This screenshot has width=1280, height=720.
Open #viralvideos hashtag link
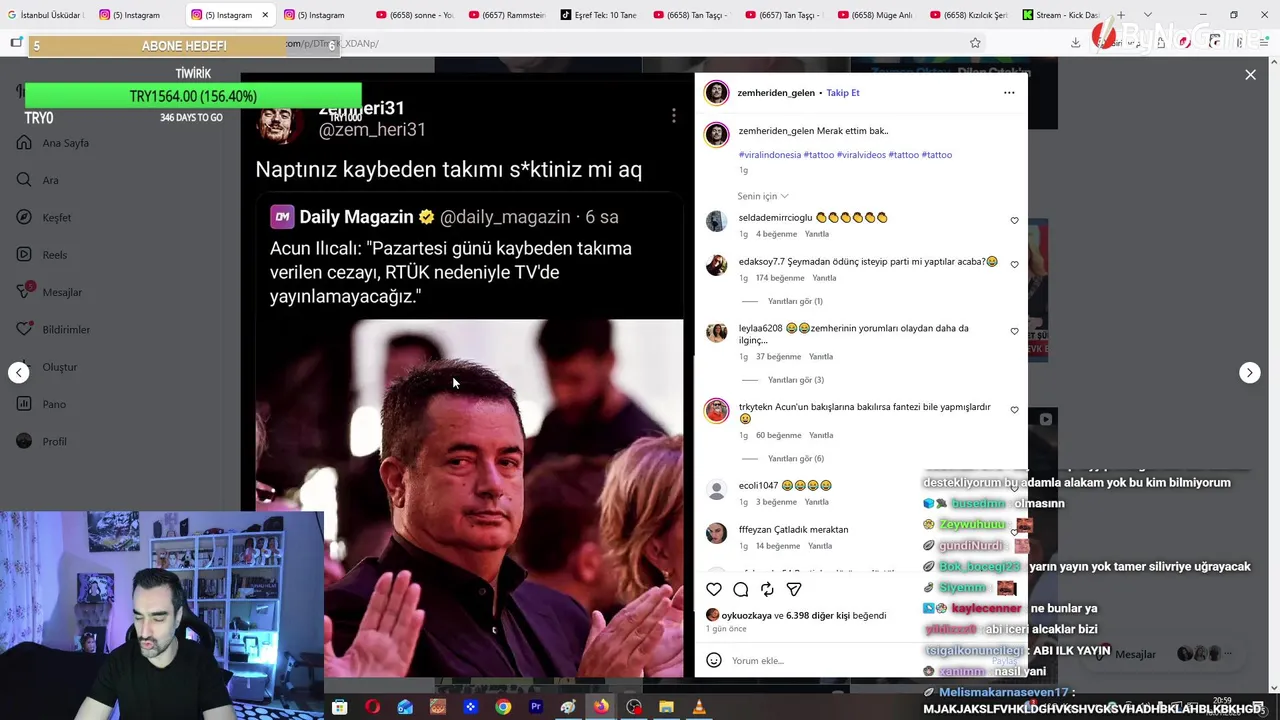pos(861,155)
